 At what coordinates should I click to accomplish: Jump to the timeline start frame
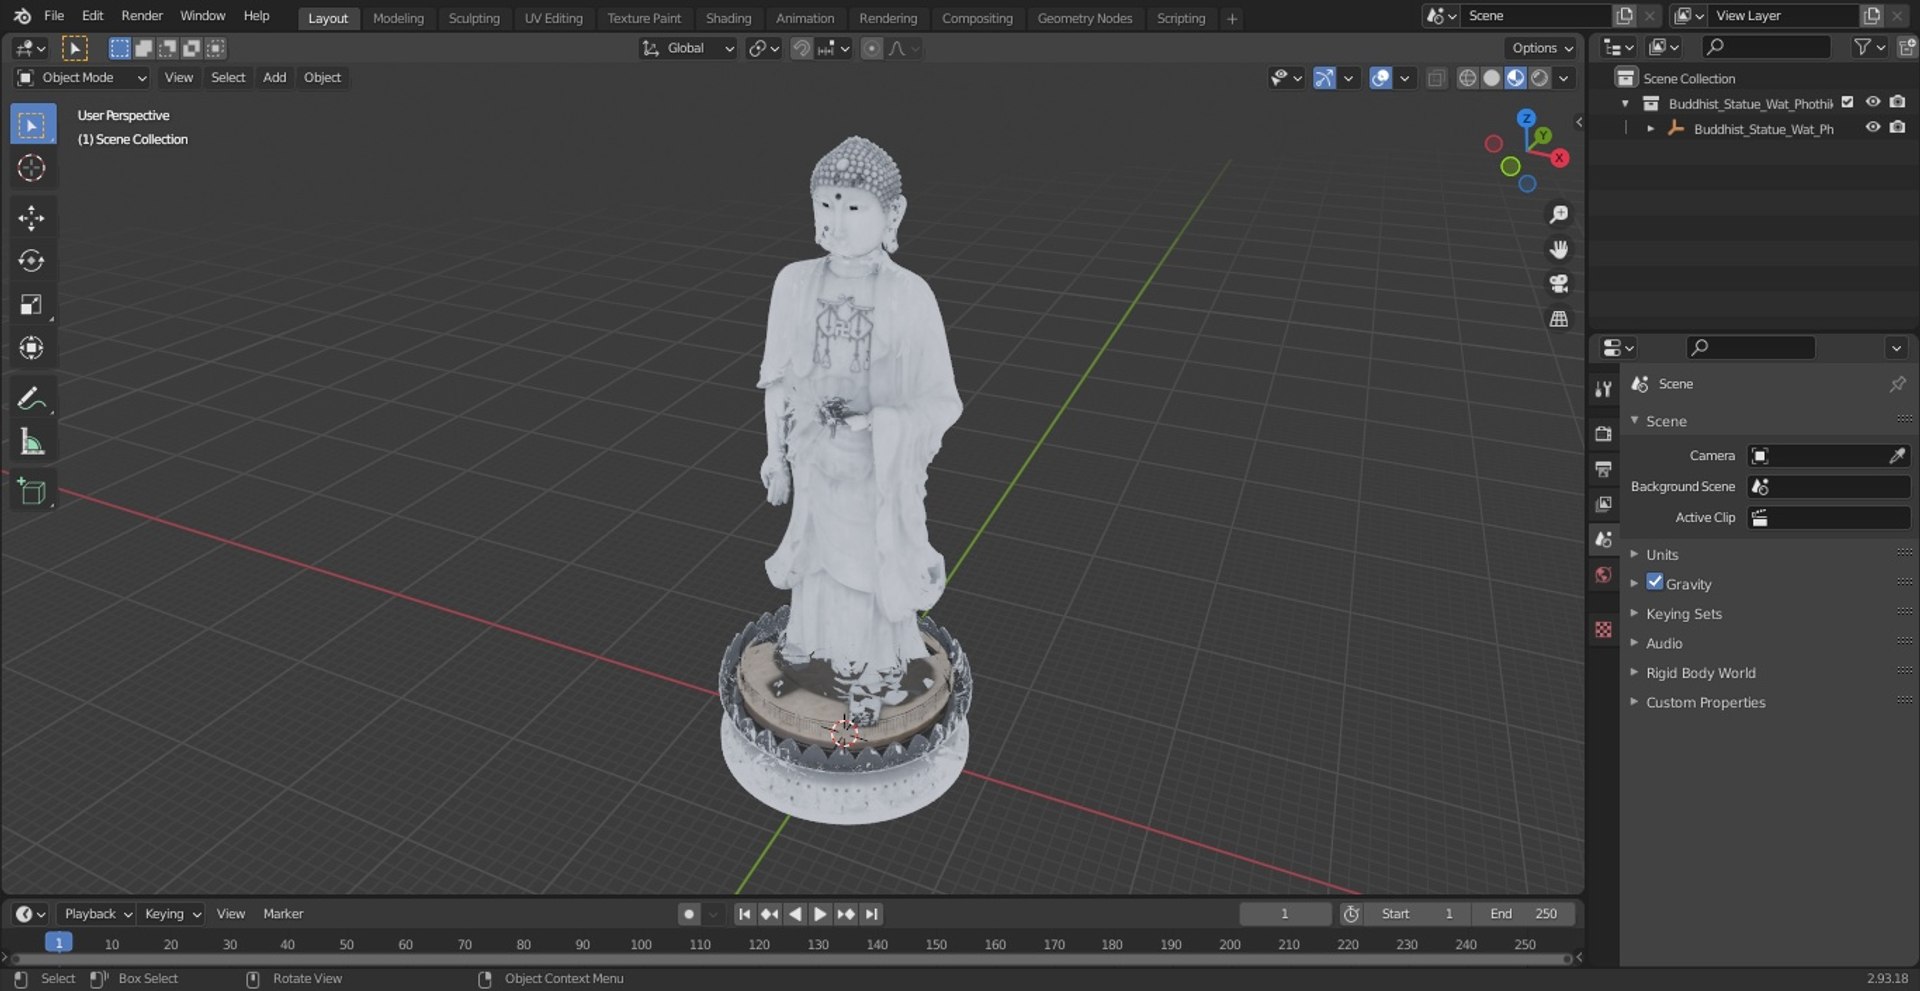[x=744, y=914]
